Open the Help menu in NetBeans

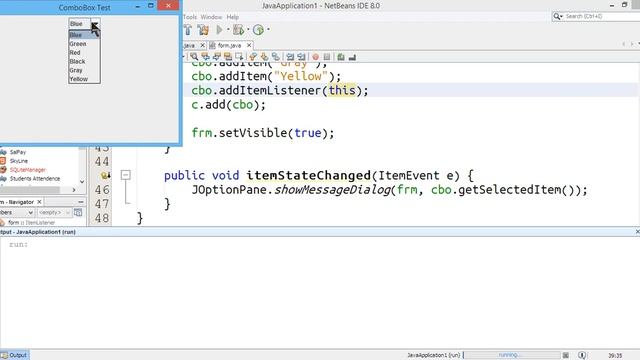pos(233,17)
